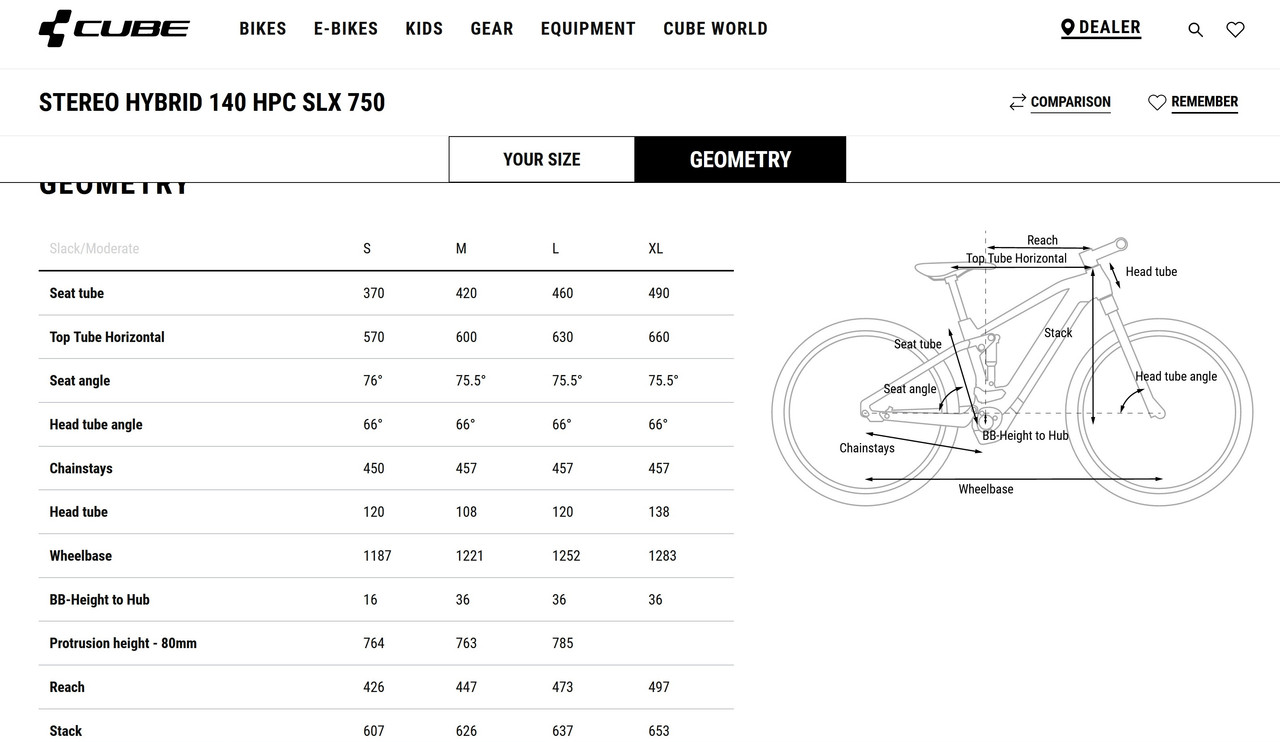The width and height of the screenshot is (1280, 742).
Task: Click Wheelbase value 1221
Action: pyautogui.click(x=470, y=556)
